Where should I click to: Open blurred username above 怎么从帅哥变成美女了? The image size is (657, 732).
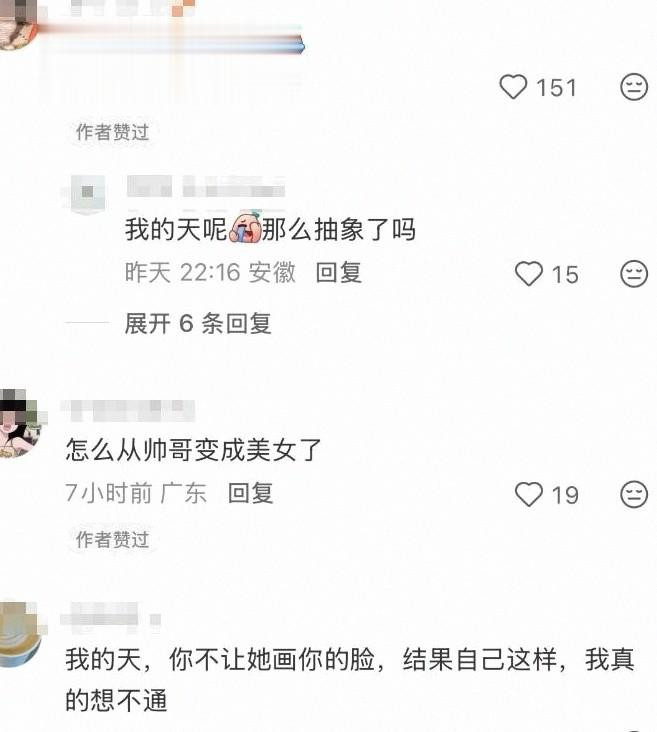128,411
